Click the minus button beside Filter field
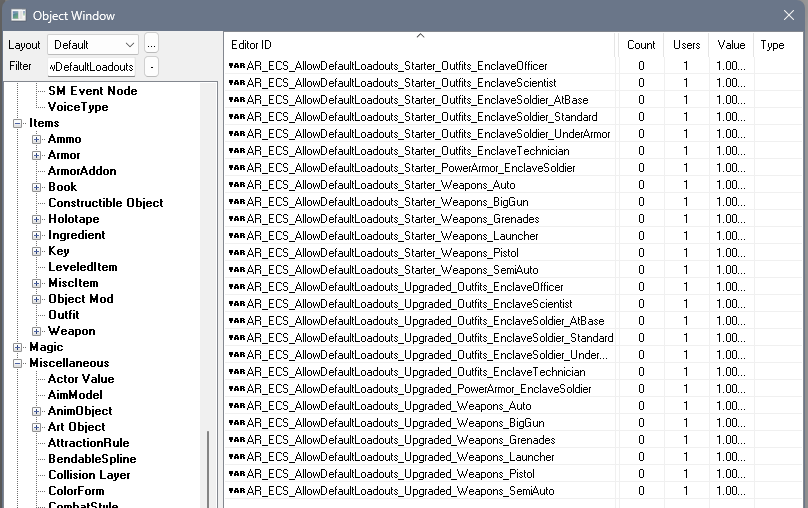808x508 pixels. (x=151, y=67)
